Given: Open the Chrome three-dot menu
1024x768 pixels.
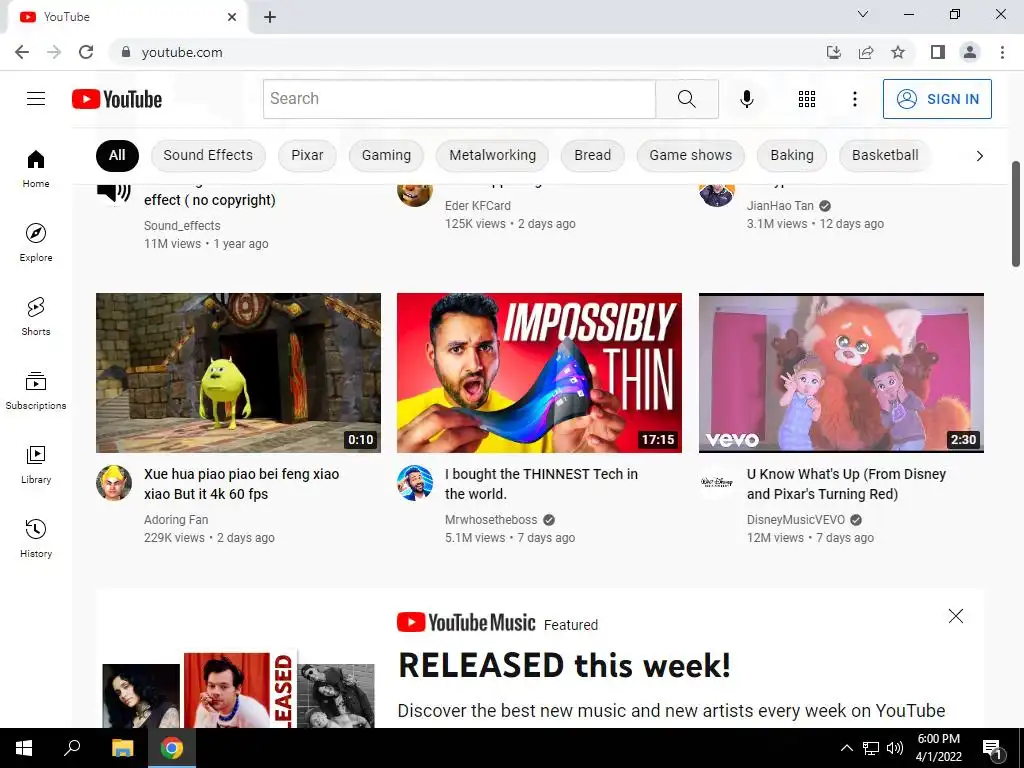Looking at the screenshot, I should (x=1002, y=52).
